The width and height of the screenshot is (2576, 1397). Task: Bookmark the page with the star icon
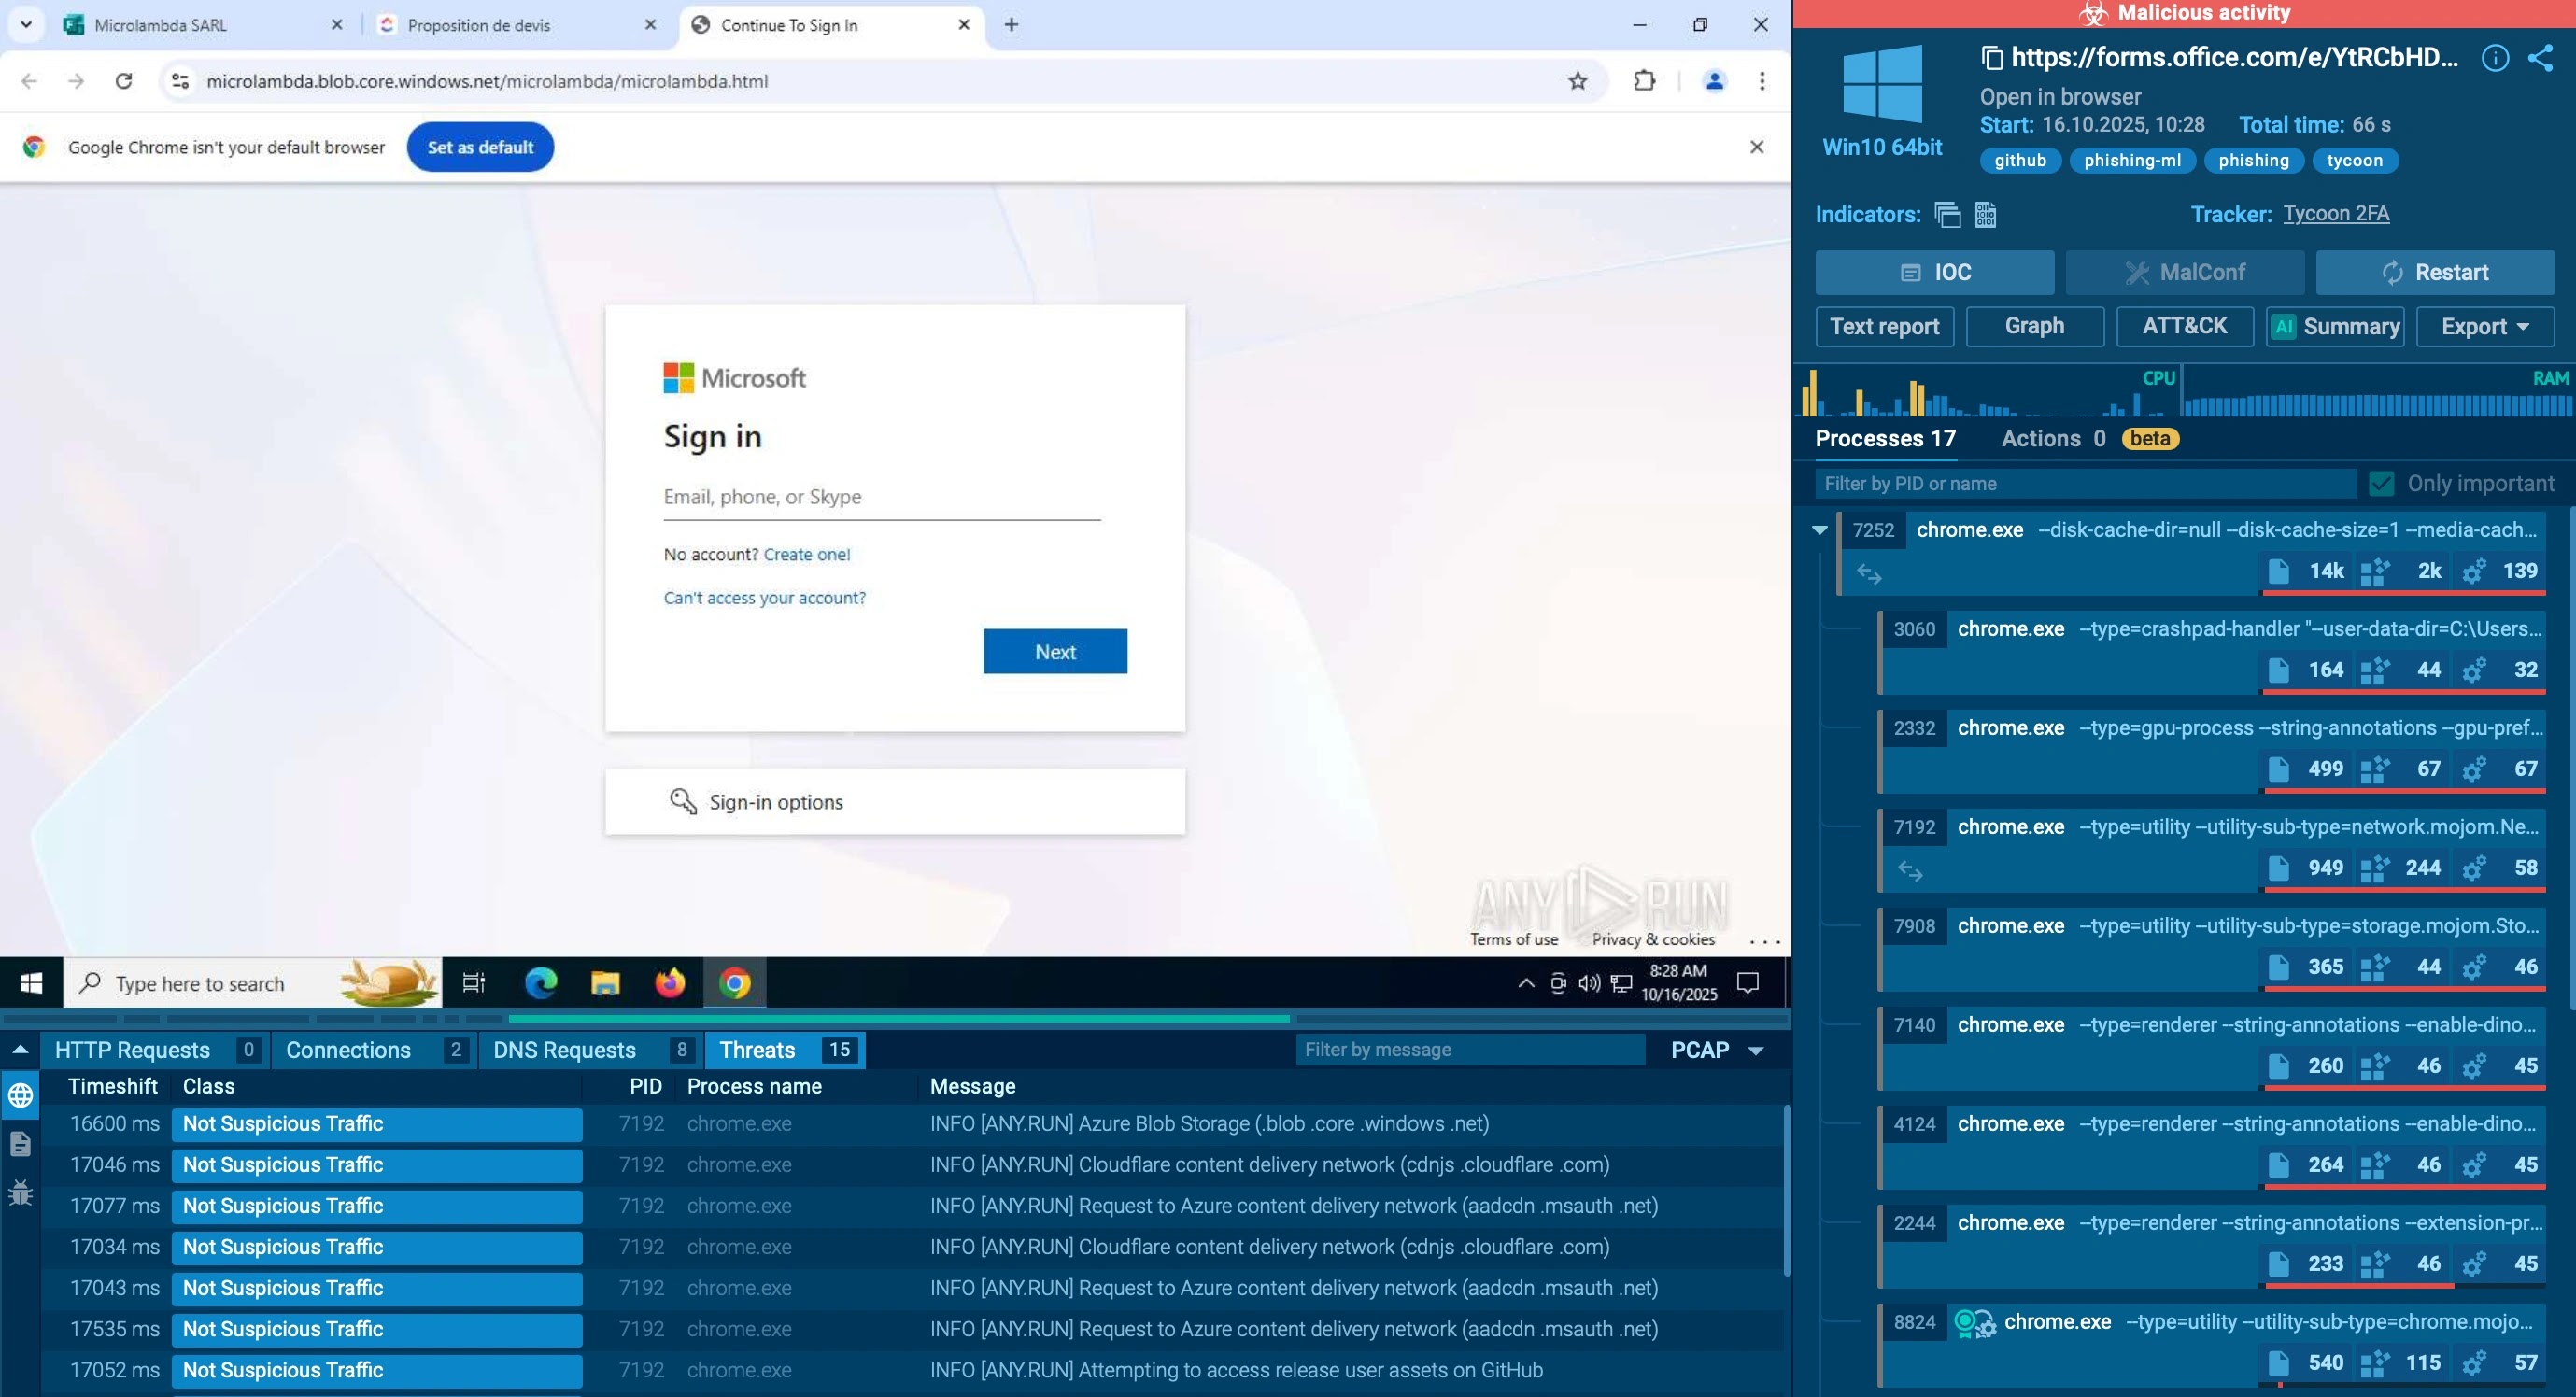coord(1577,81)
